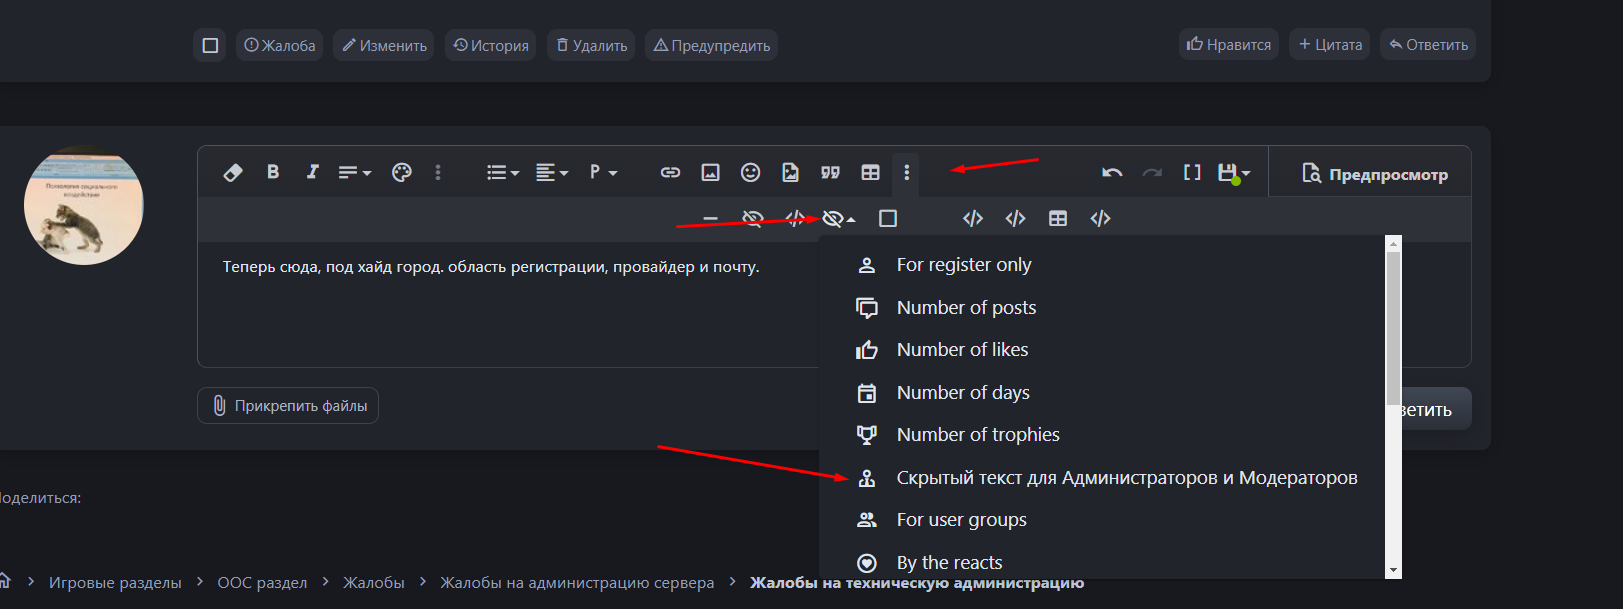Tick the post selection checkbox
This screenshot has height=609, width=1623.
[x=210, y=45]
